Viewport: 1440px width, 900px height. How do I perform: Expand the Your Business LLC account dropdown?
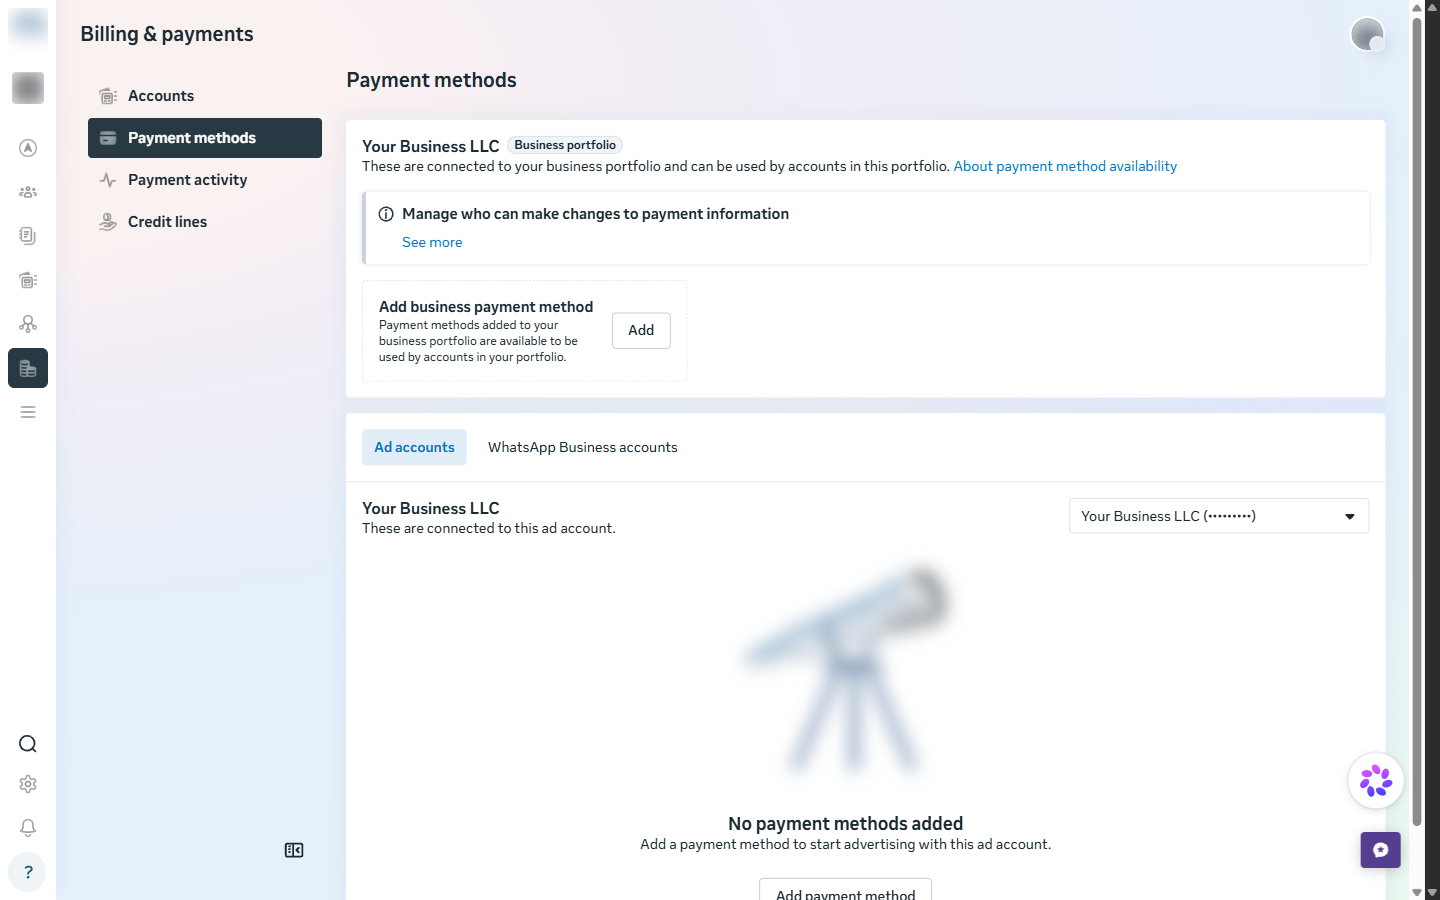click(1219, 516)
